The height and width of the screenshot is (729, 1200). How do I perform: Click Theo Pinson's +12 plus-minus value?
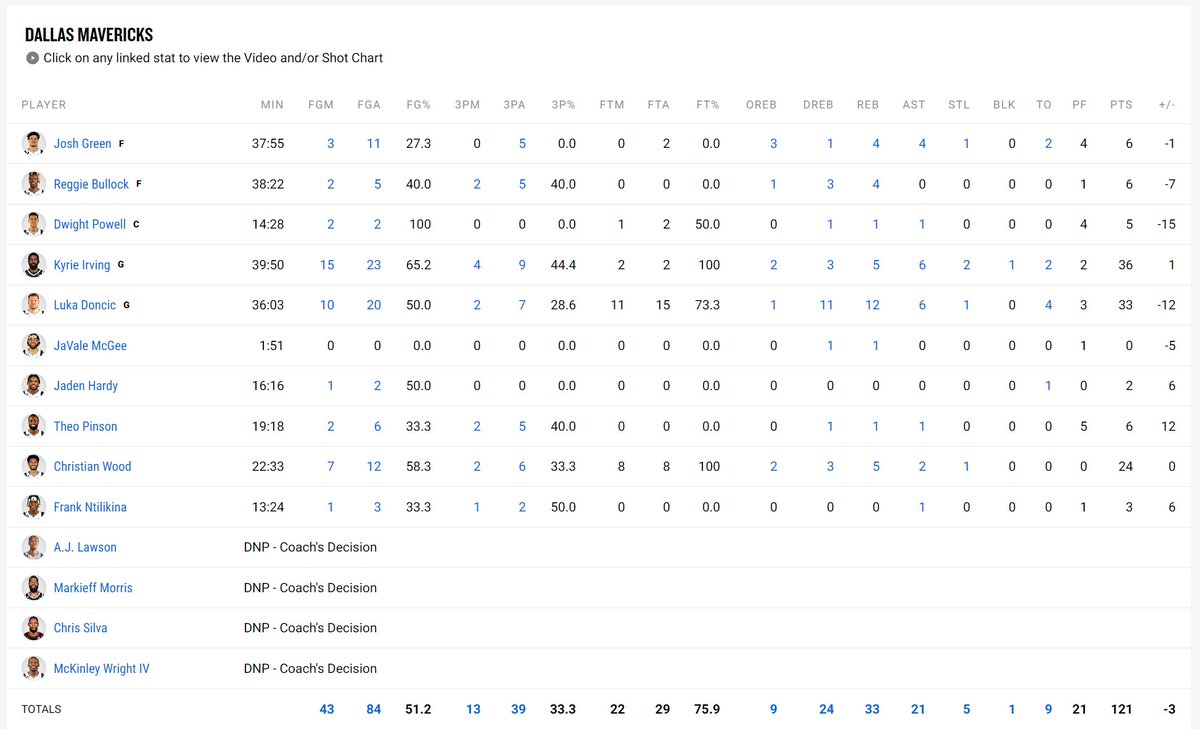tap(1168, 426)
